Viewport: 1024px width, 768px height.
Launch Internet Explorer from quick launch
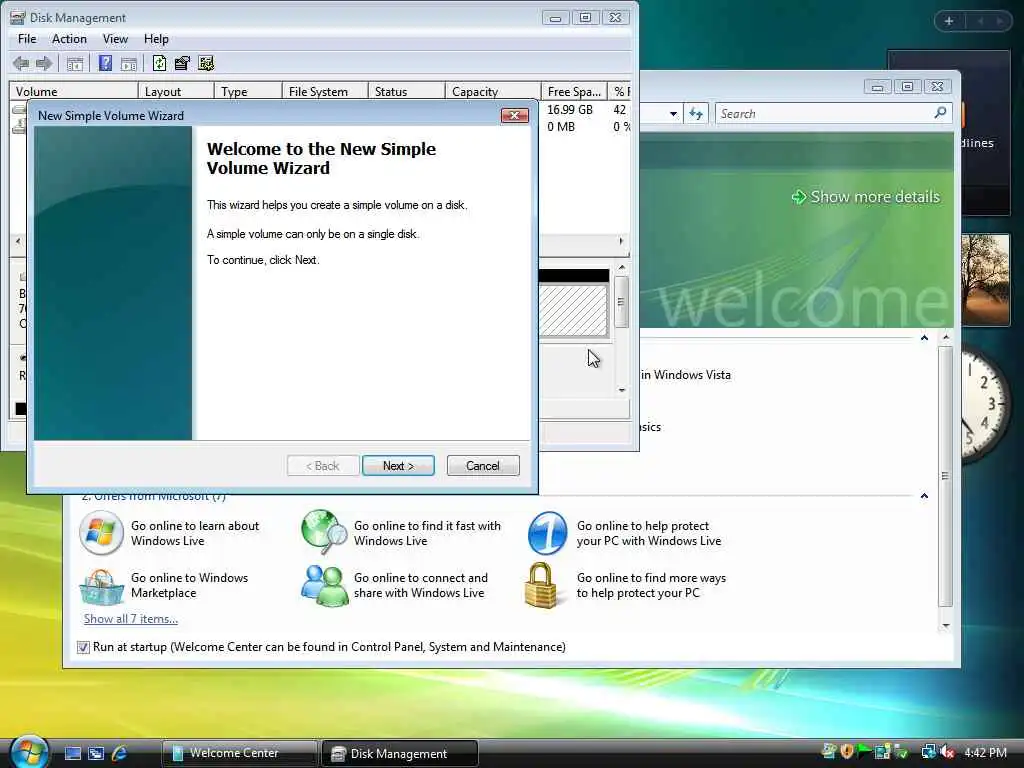(x=120, y=754)
